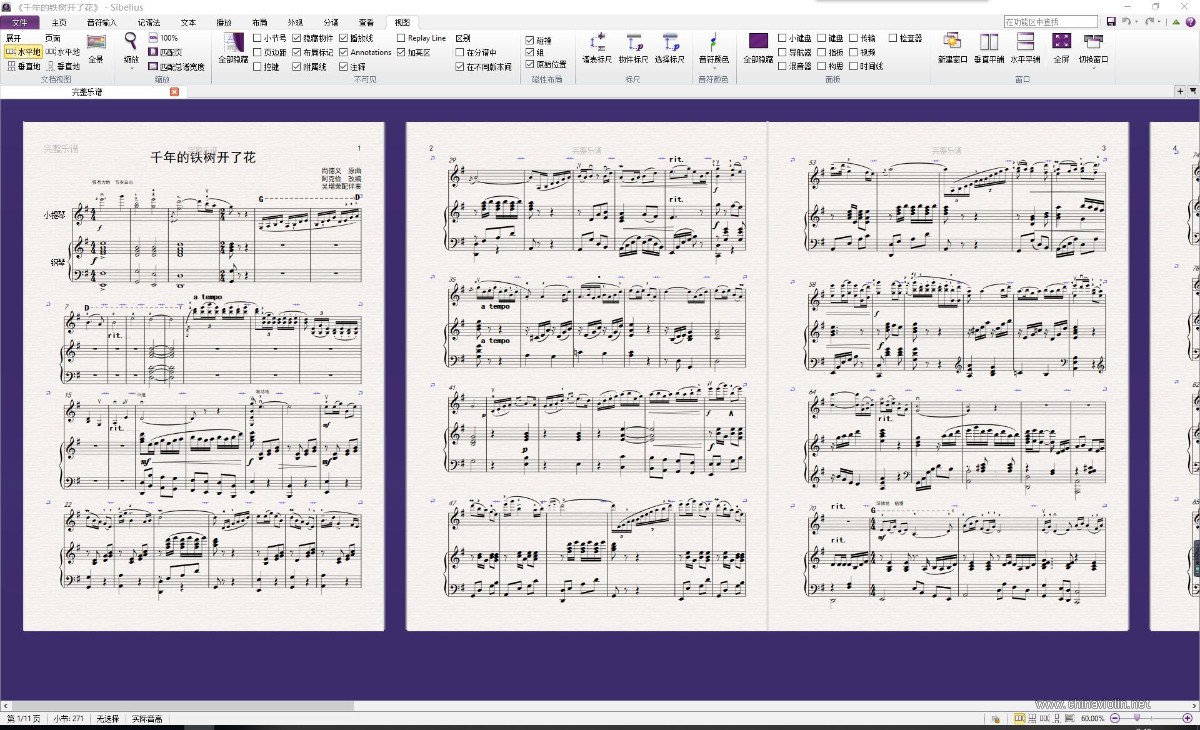Select single pages horizontally (页面 水平地)

[62, 52]
